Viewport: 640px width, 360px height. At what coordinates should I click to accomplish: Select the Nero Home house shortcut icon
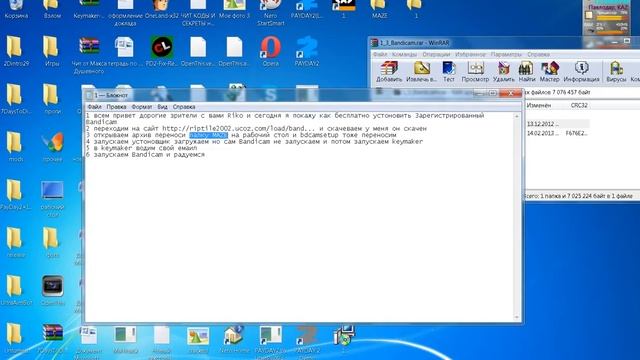click(x=234, y=339)
